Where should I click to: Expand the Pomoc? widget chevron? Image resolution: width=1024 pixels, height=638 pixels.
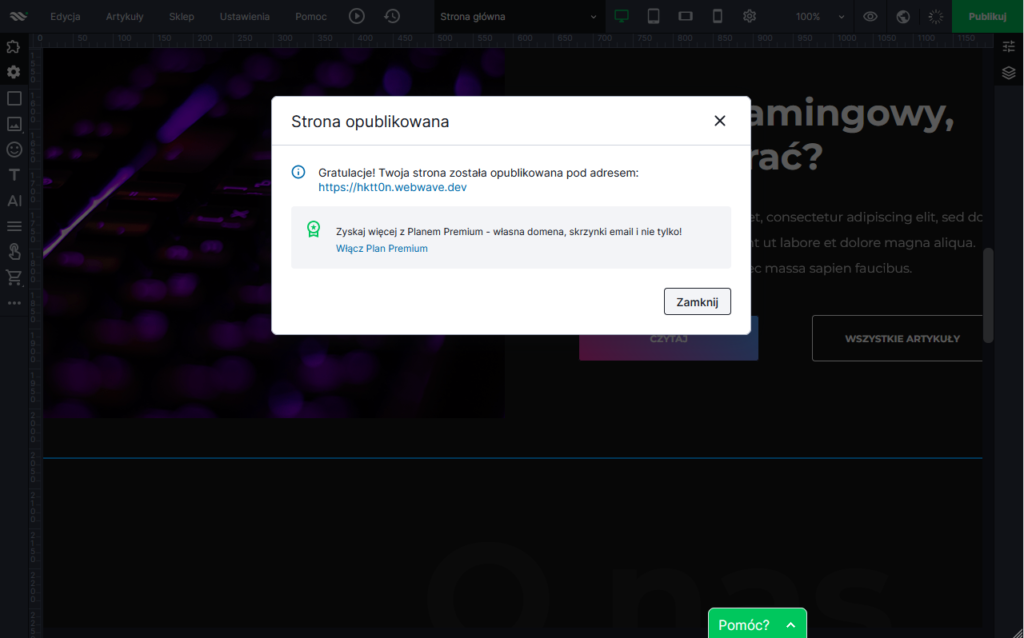(791, 625)
